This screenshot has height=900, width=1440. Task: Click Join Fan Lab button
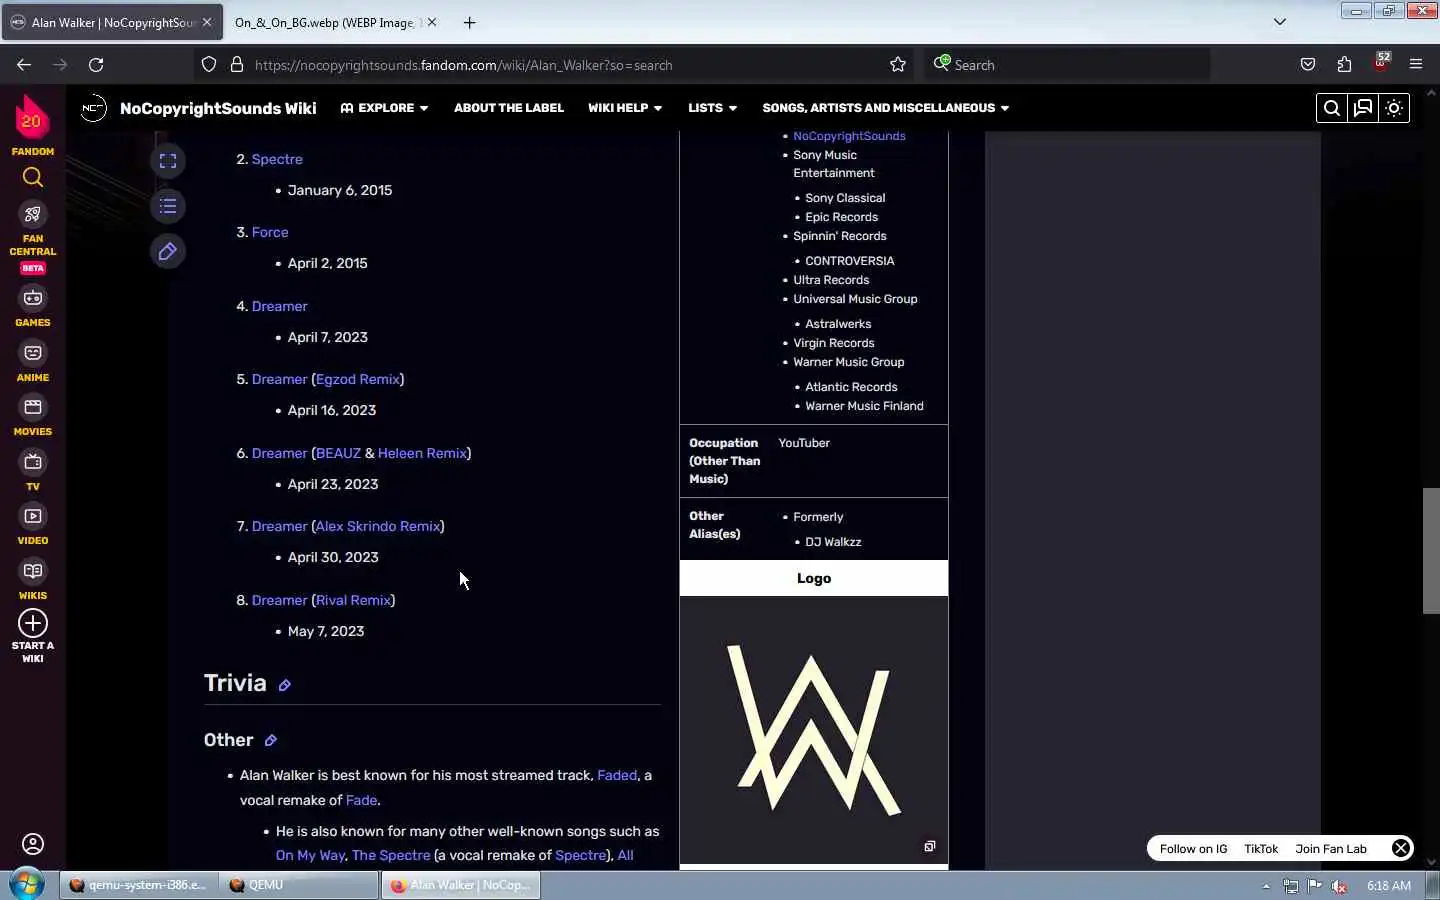tap(1331, 849)
